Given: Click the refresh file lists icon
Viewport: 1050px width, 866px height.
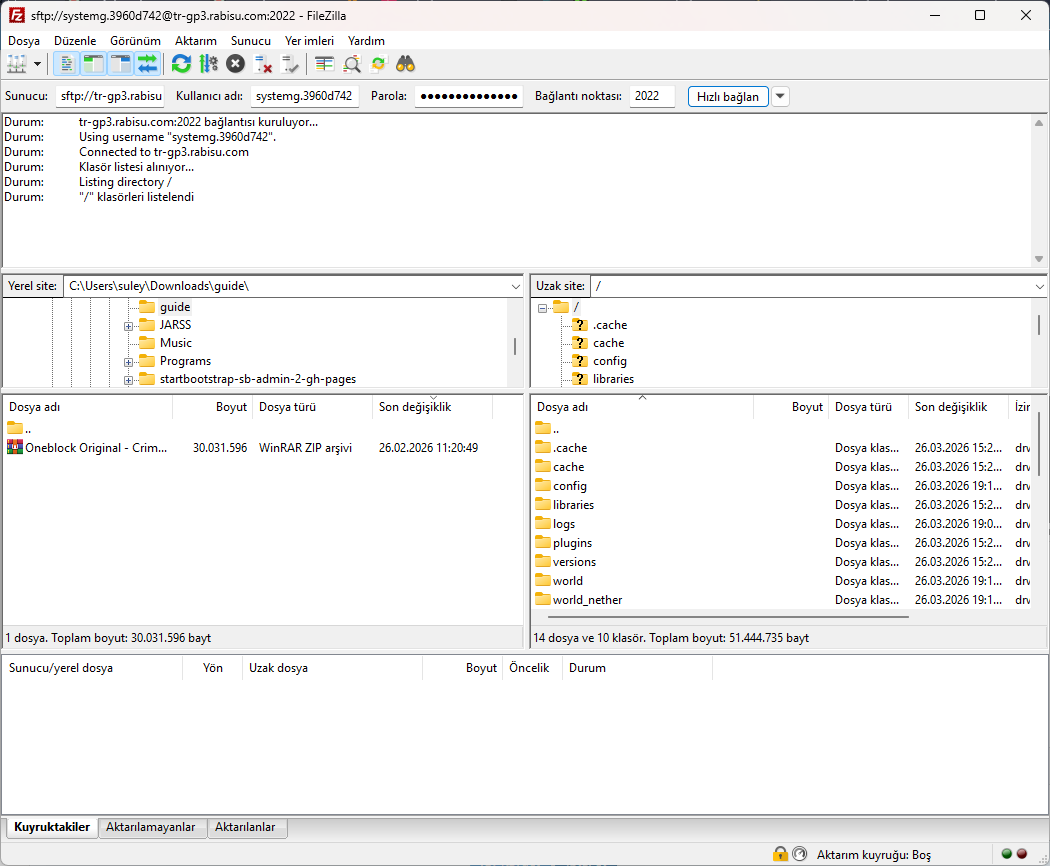Looking at the screenshot, I should click(x=181, y=64).
